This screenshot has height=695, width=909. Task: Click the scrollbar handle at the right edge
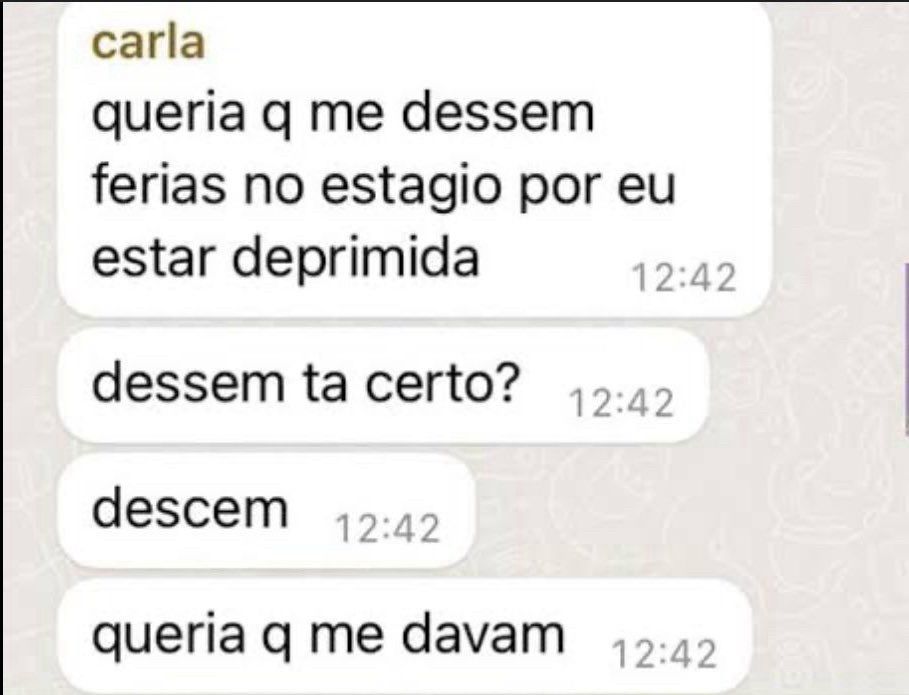pyautogui.click(x=906, y=348)
